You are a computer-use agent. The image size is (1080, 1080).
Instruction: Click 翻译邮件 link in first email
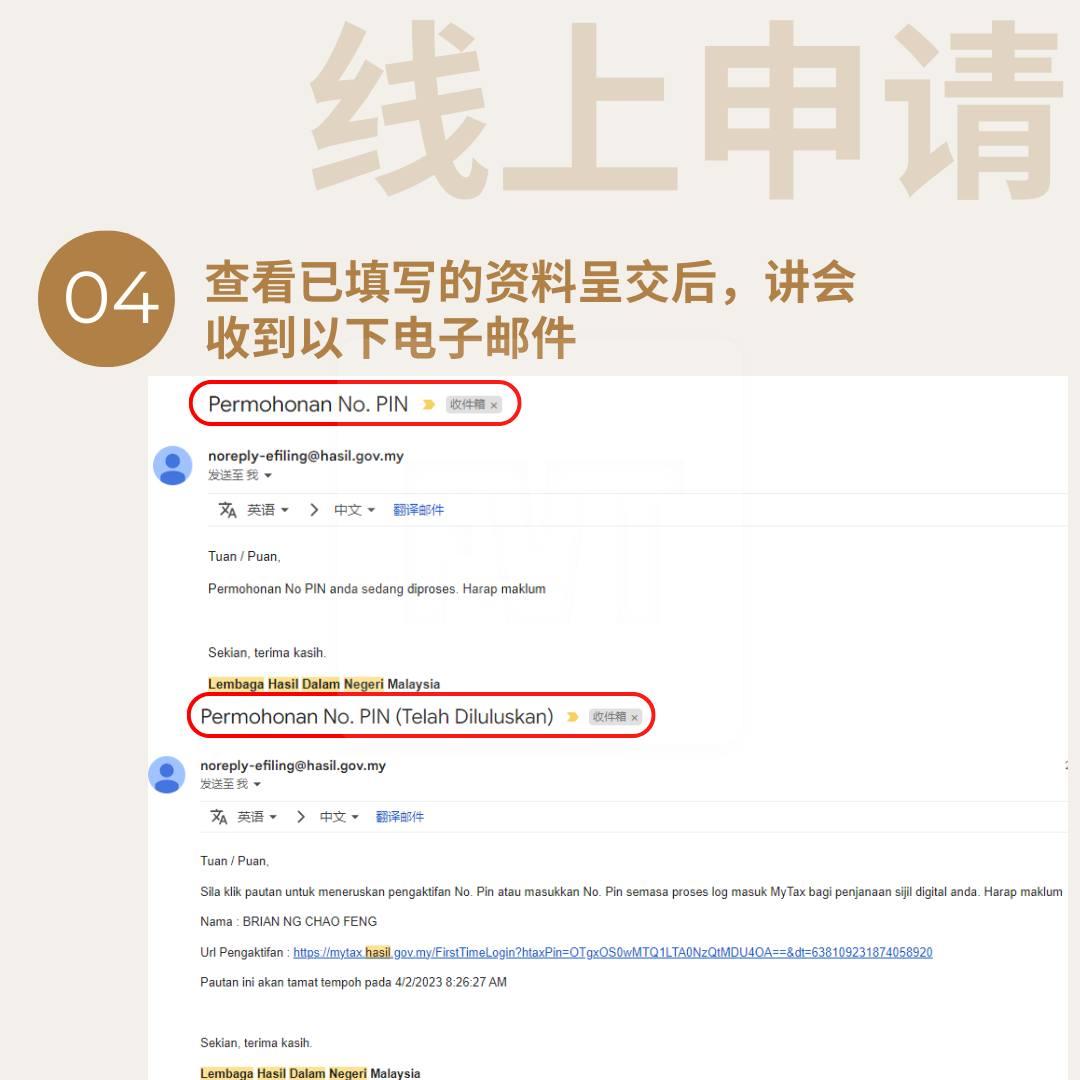[x=418, y=510]
